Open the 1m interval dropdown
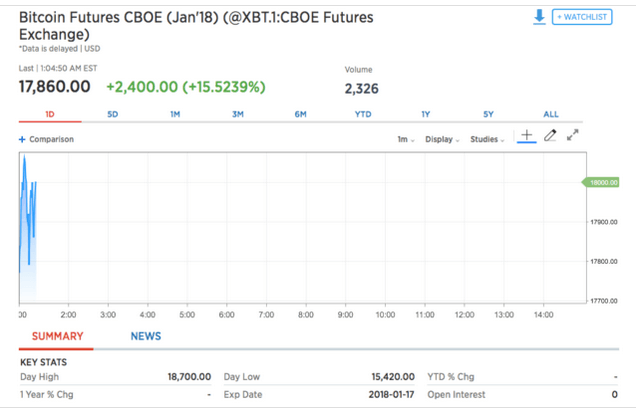The image size is (636, 408). coord(405,140)
